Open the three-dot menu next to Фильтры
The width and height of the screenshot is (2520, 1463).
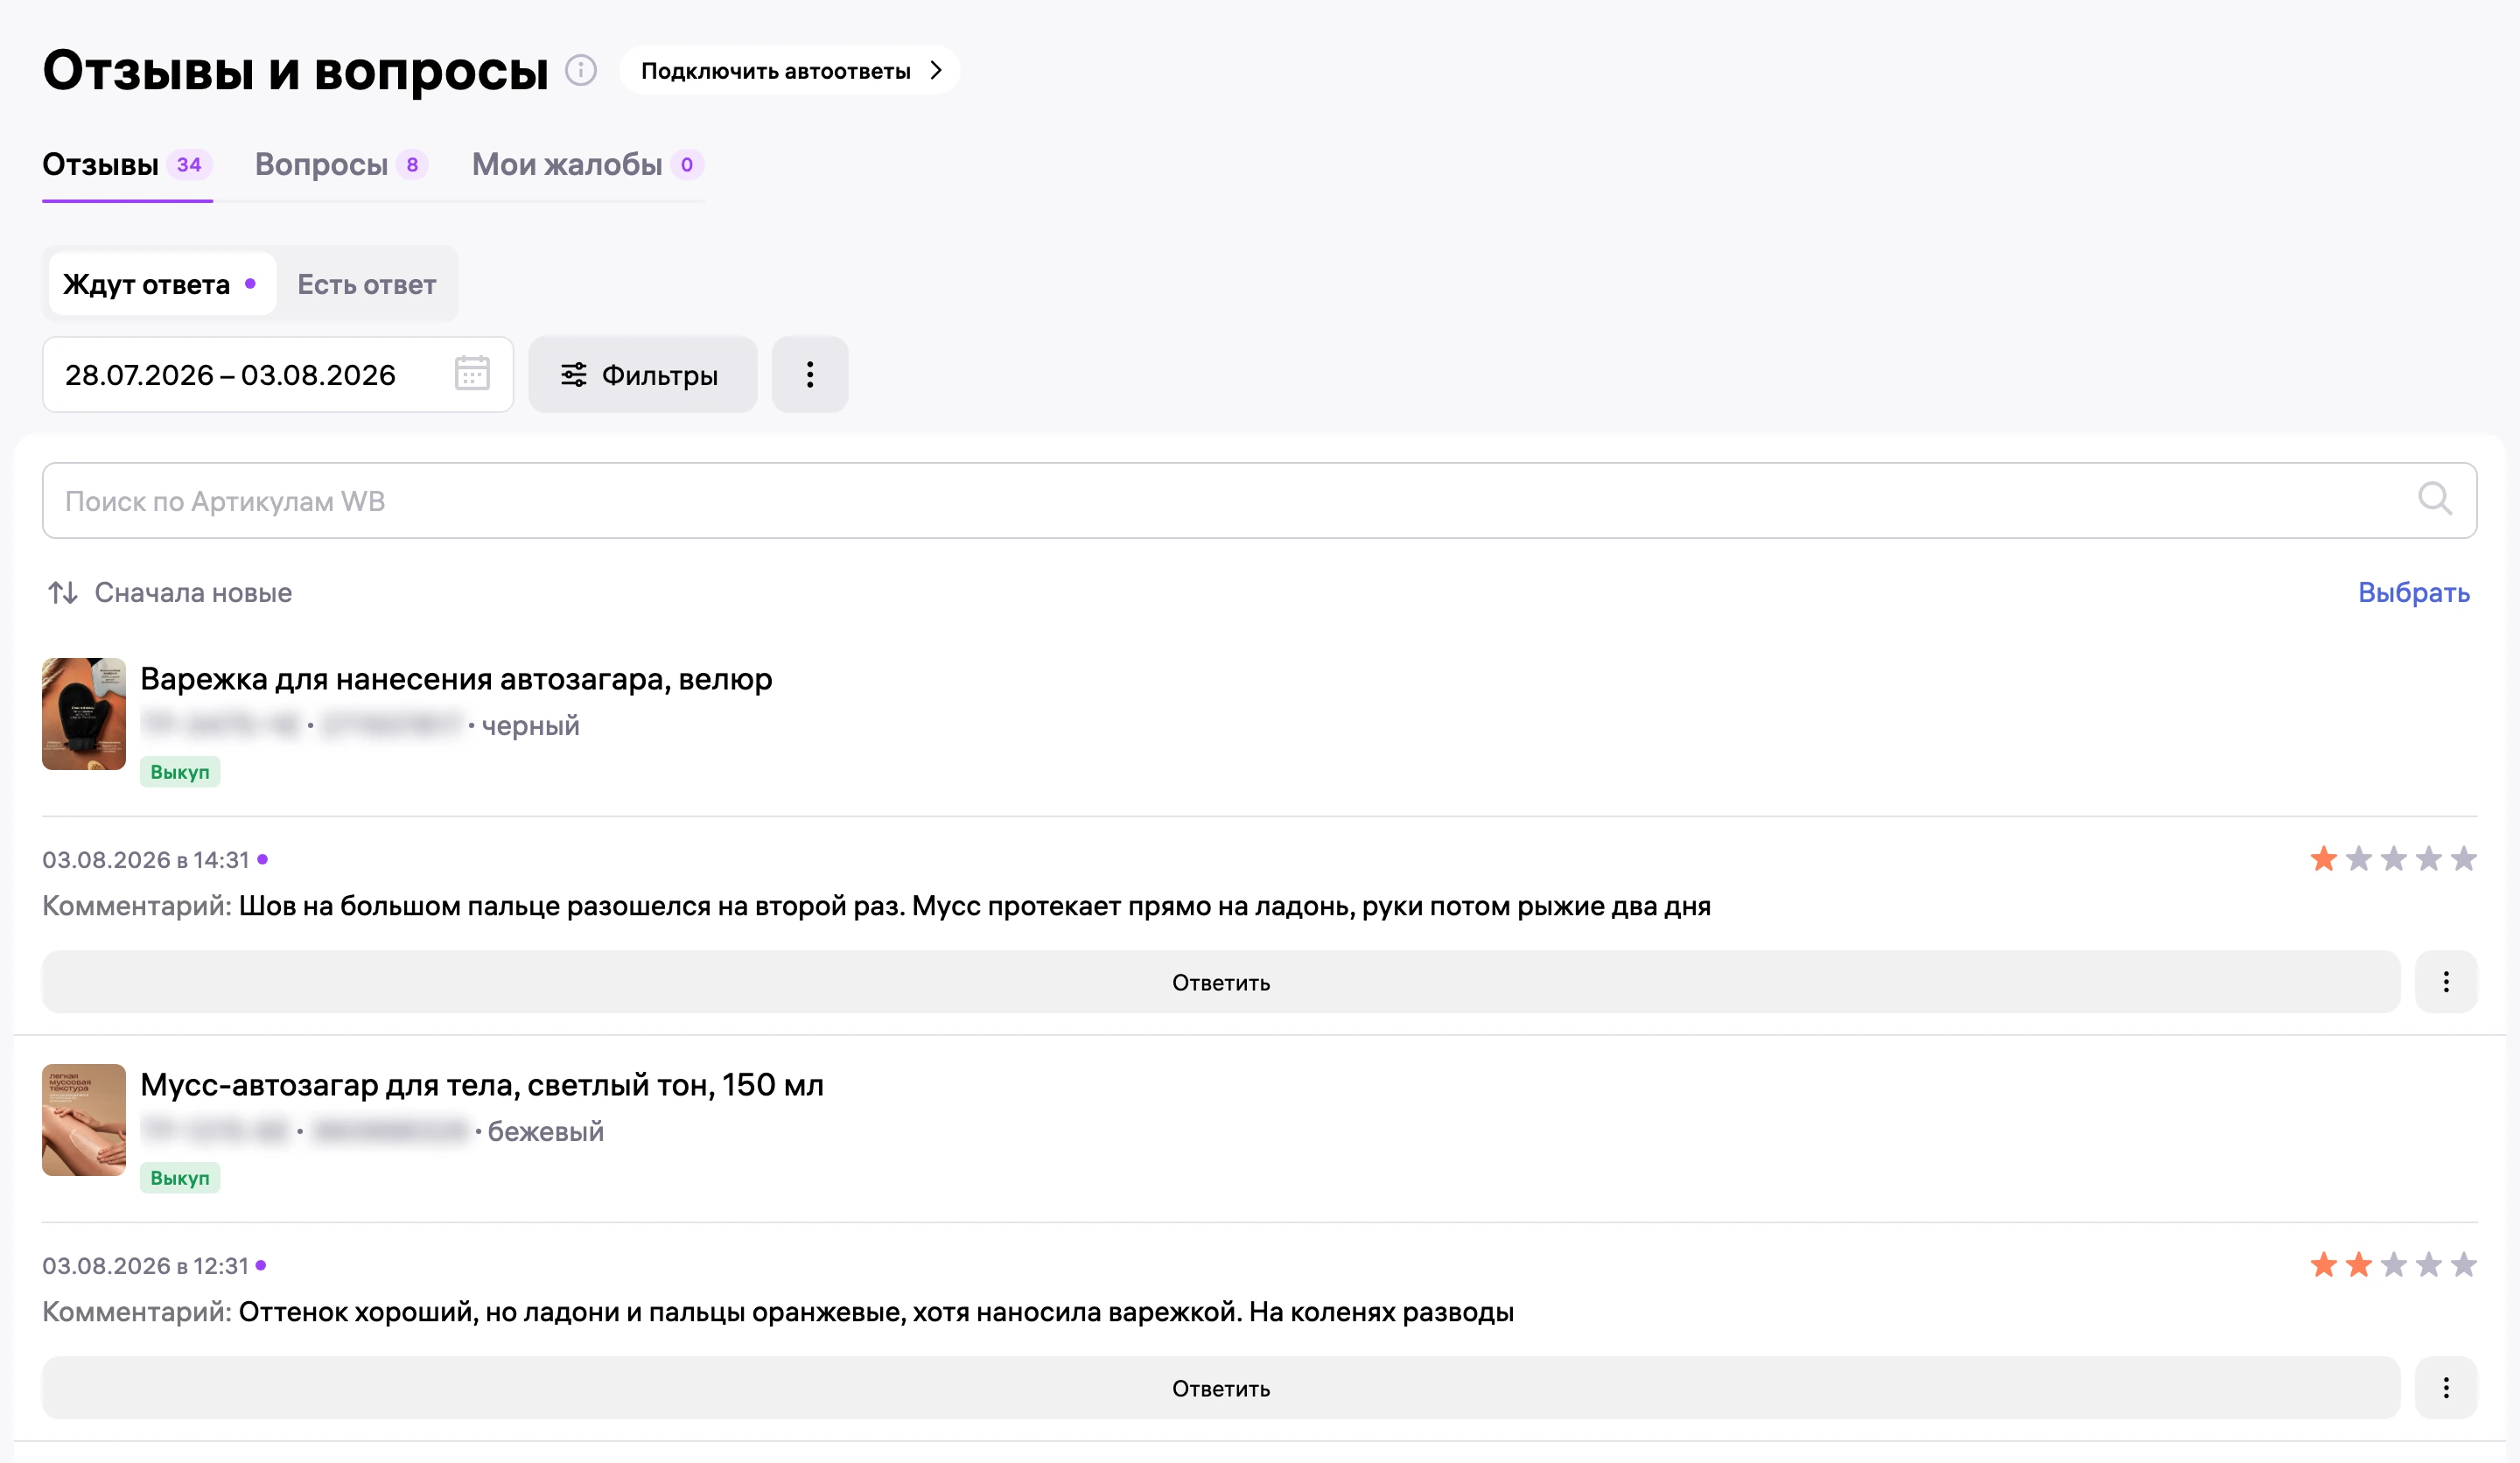[810, 375]
